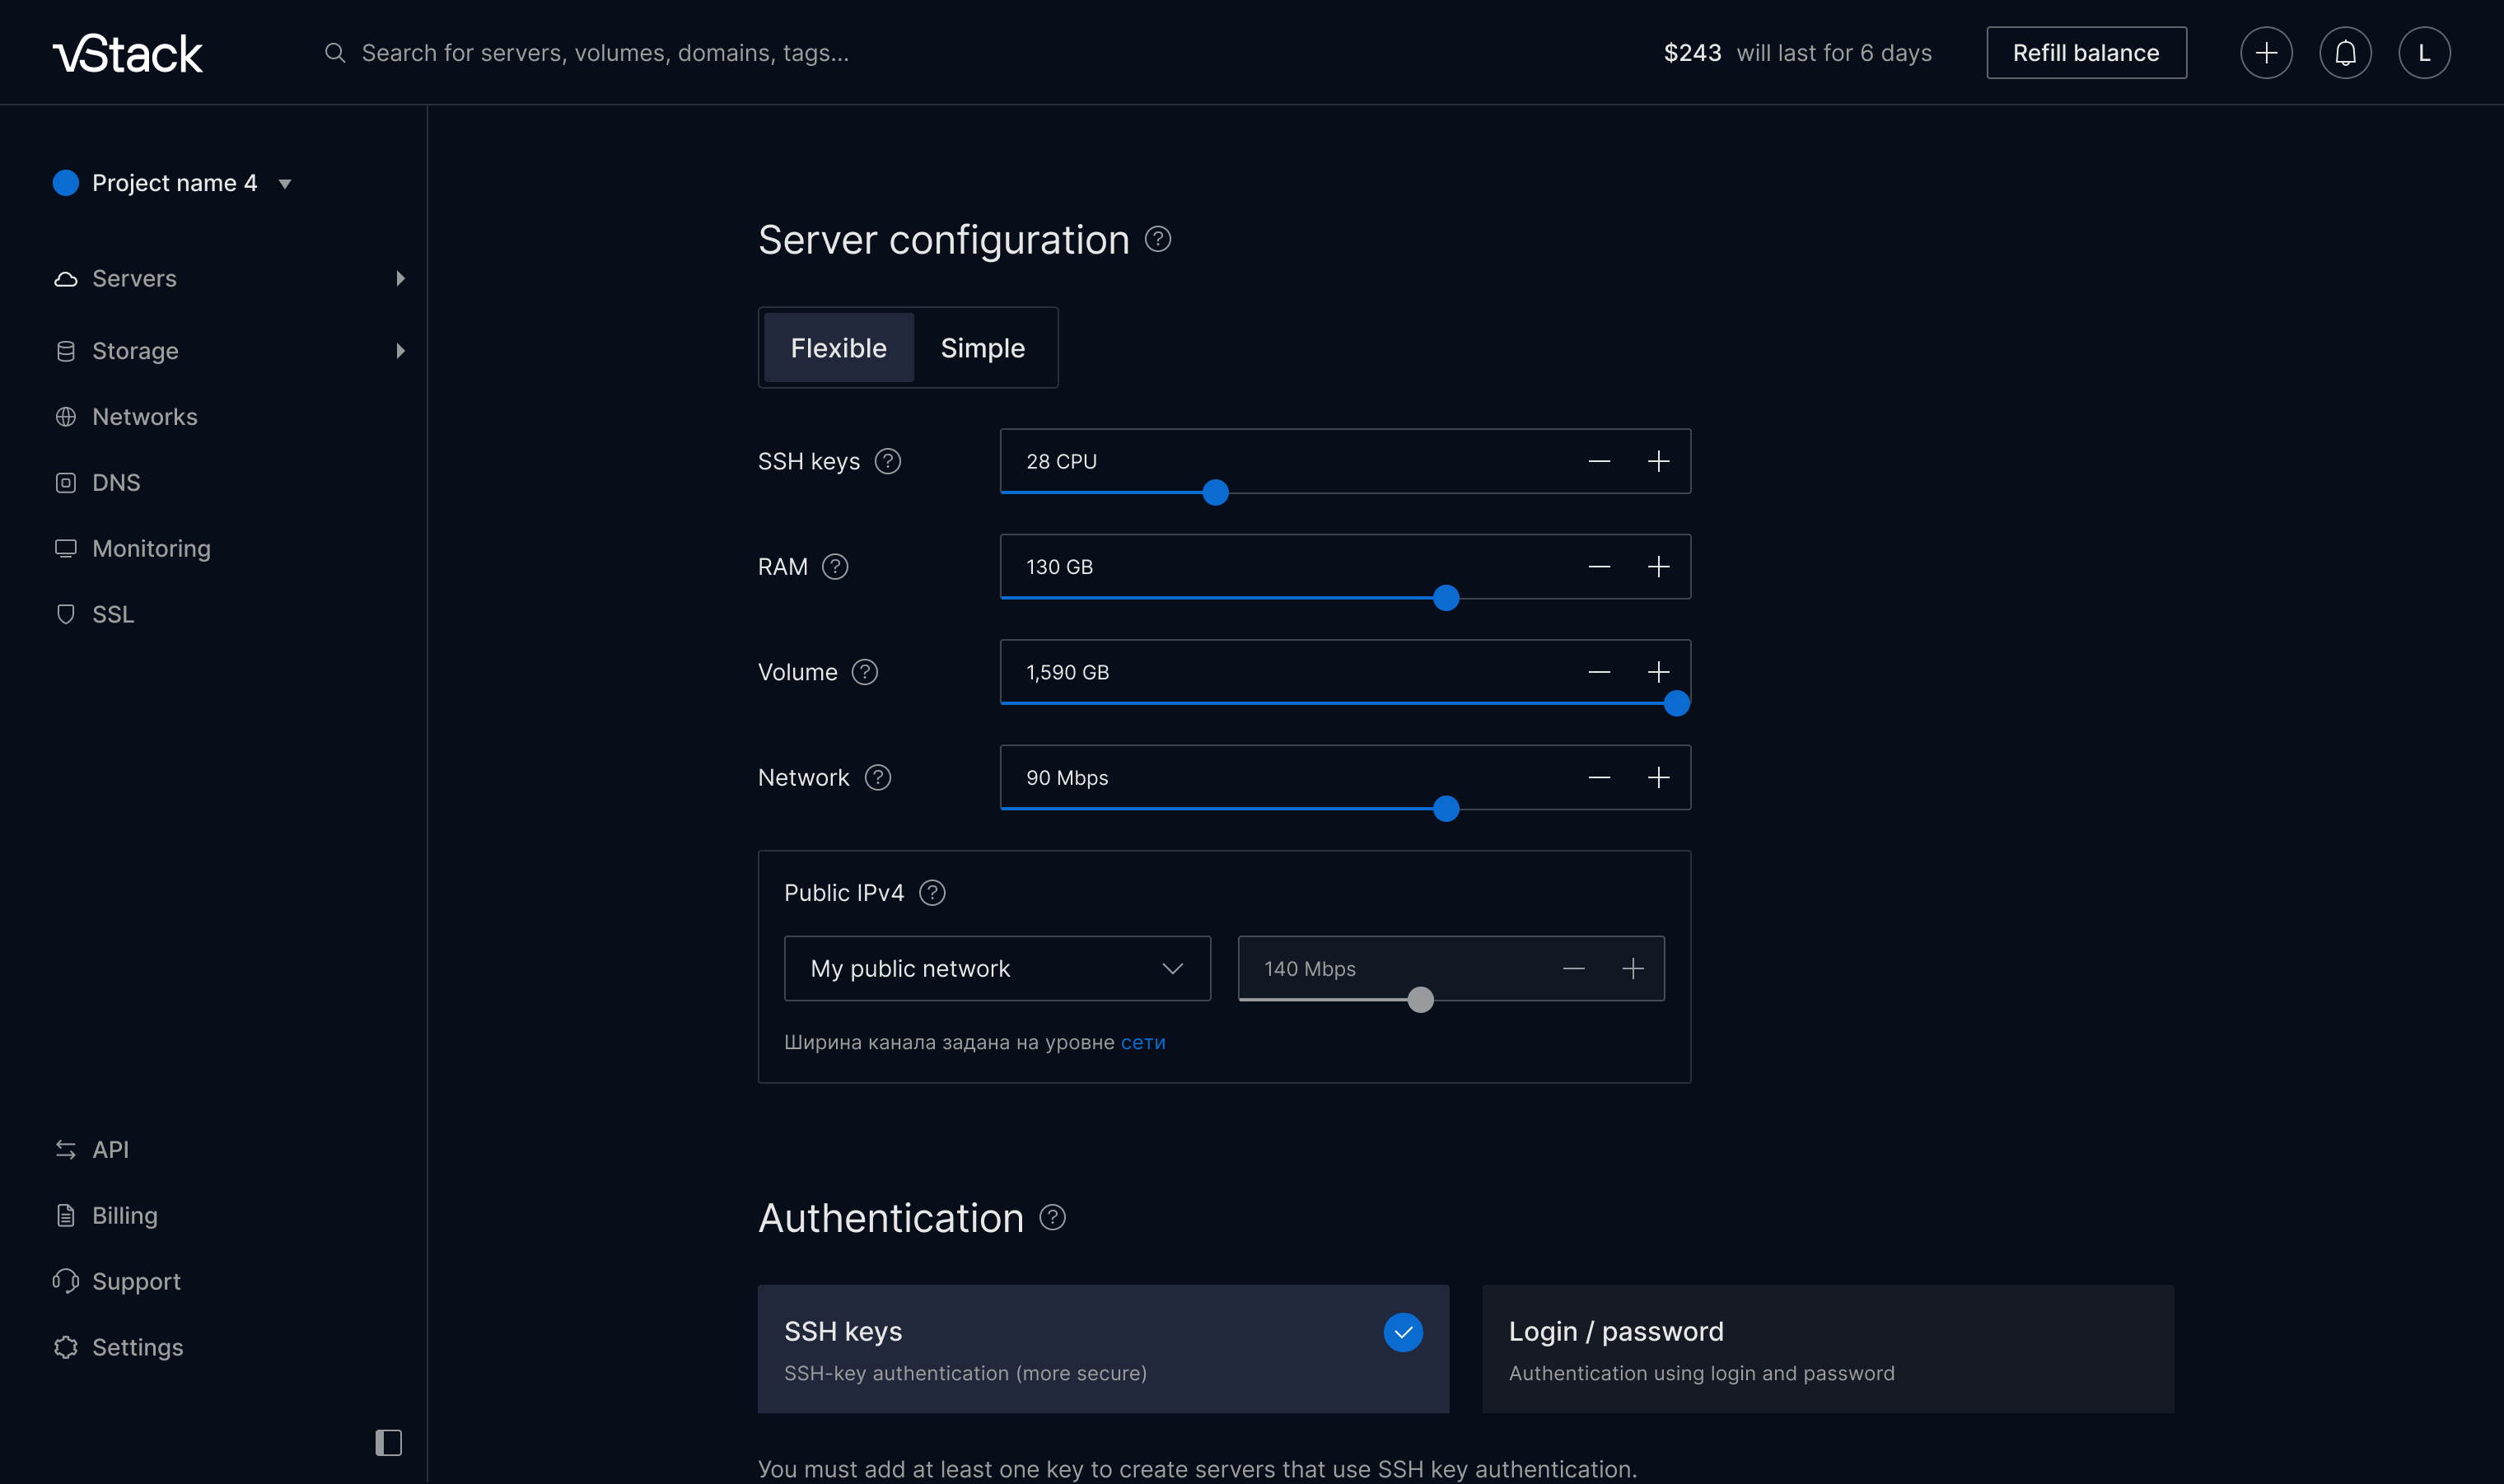Decrease RAM with the minus button
Screen dimensions: 2504x1484
pyautogui.click(x=1599, y=567)
